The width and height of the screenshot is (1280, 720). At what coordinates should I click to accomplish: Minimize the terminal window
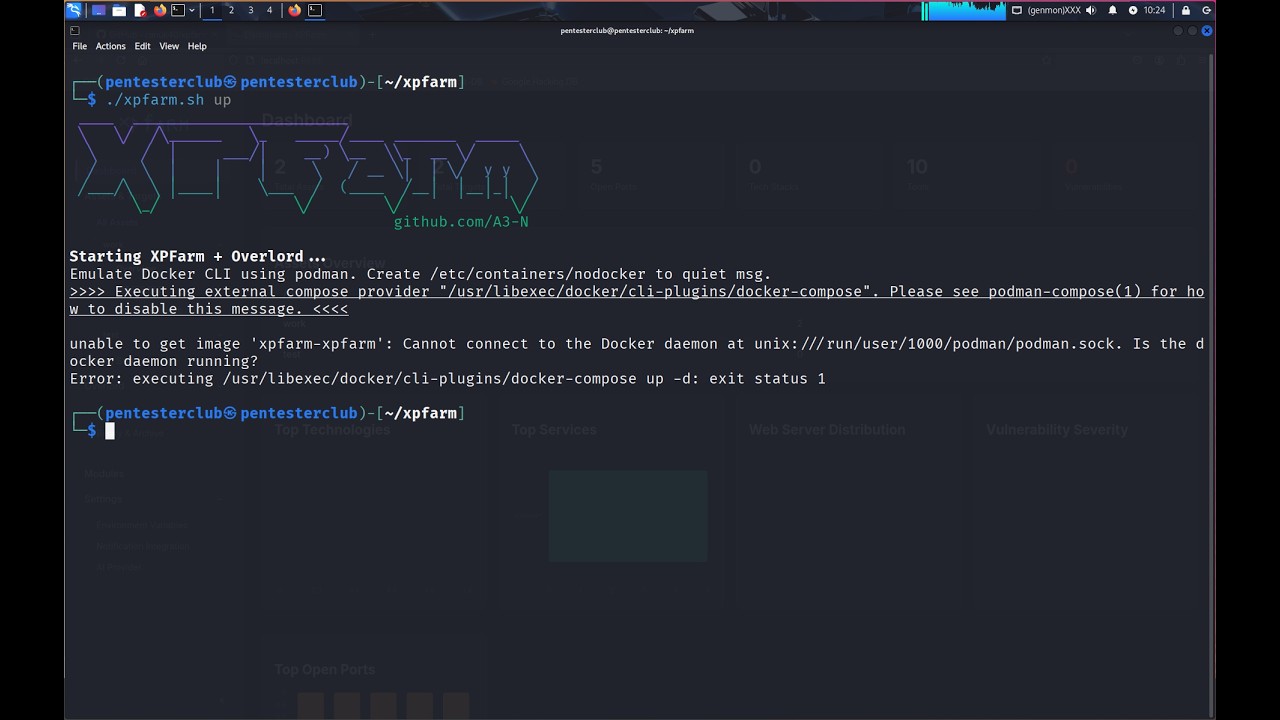point(1178,31)
